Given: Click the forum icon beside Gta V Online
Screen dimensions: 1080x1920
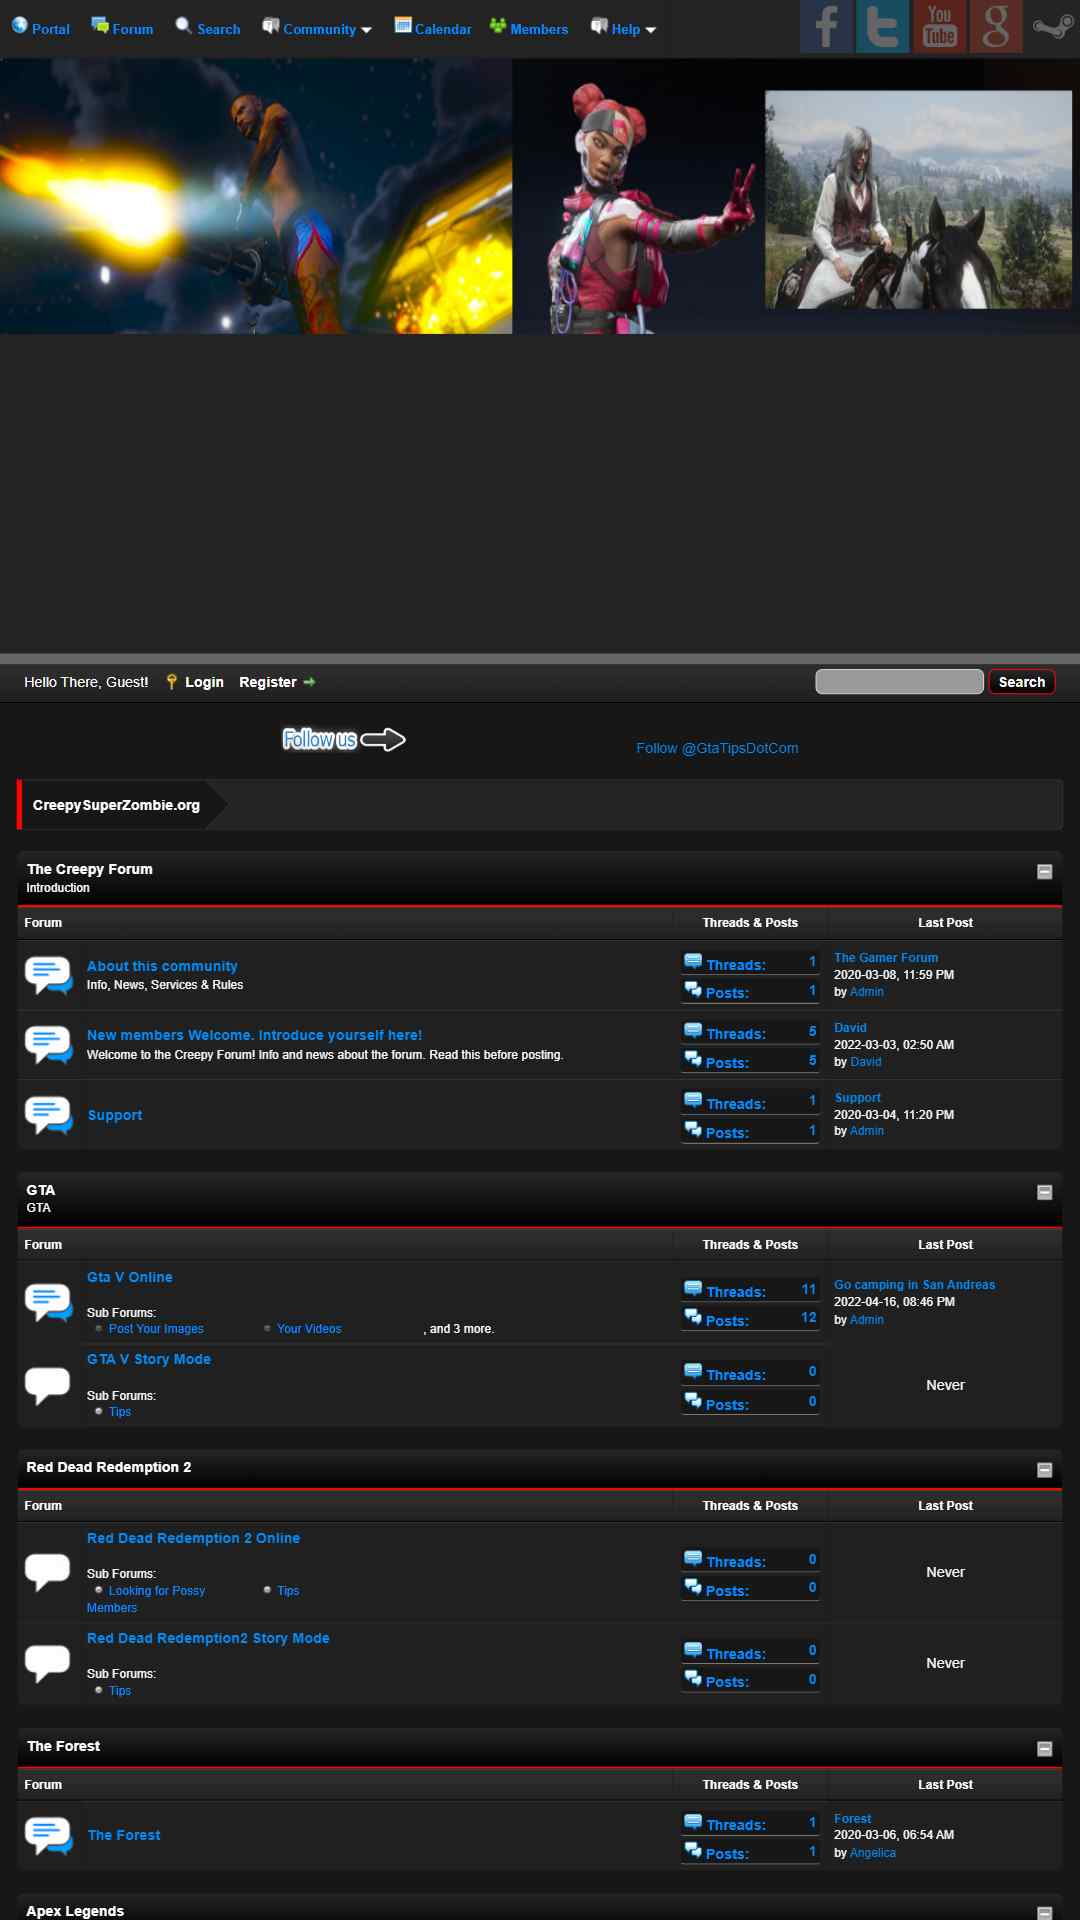Looking at the screenshot, I should point(48,1302).
